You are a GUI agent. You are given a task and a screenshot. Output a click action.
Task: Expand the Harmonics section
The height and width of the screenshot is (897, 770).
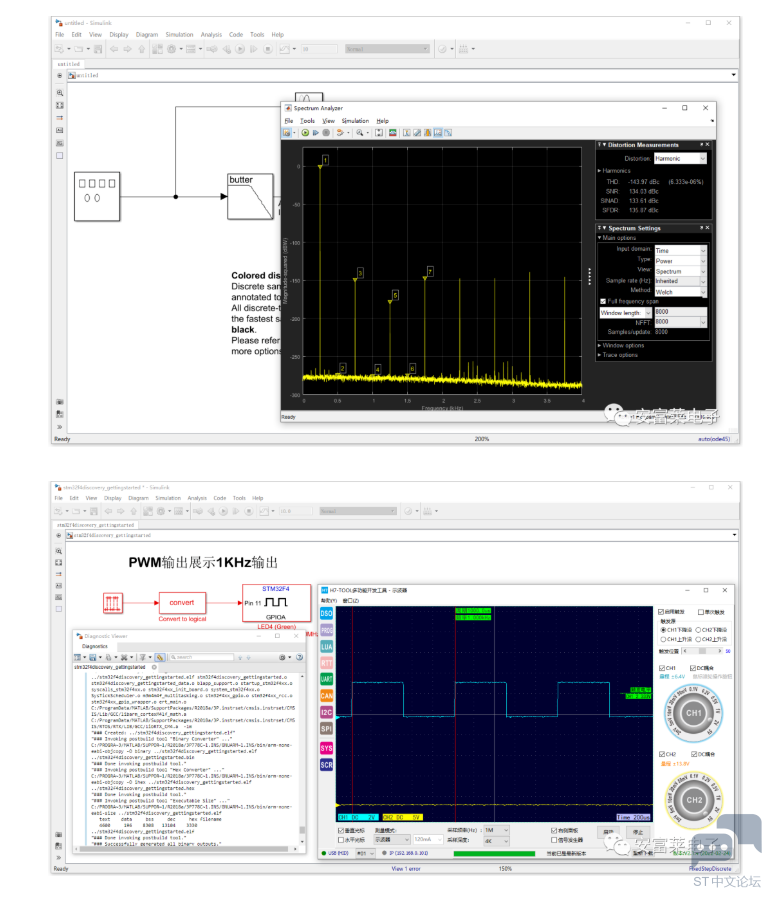pos(614,171)
